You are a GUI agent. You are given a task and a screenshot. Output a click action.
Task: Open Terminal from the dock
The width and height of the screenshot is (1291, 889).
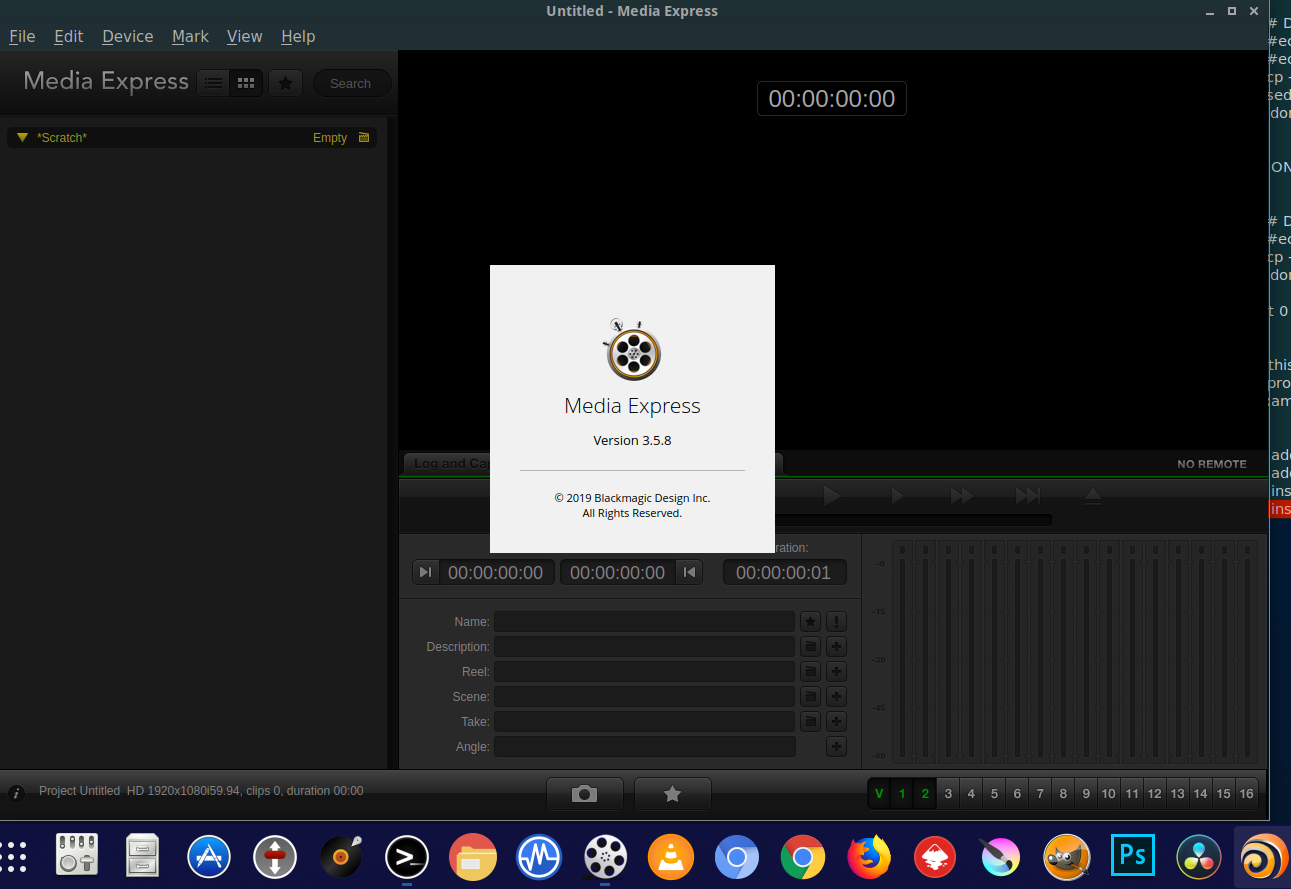tap(407, 857)
